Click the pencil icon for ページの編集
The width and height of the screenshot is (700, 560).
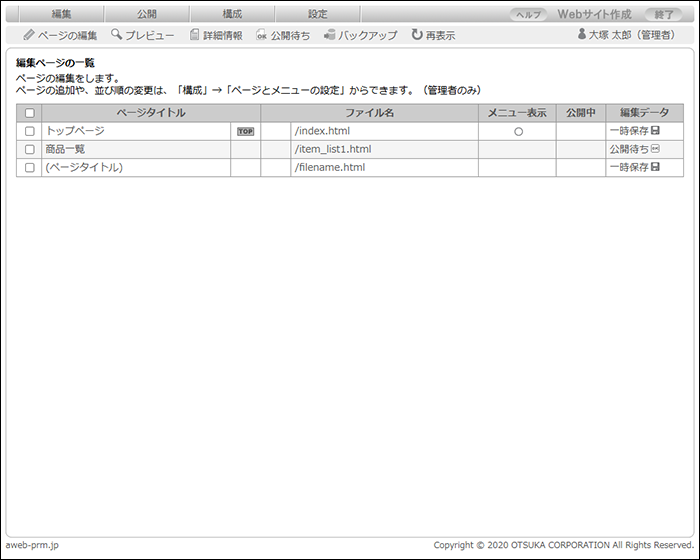tap(29, 35)
